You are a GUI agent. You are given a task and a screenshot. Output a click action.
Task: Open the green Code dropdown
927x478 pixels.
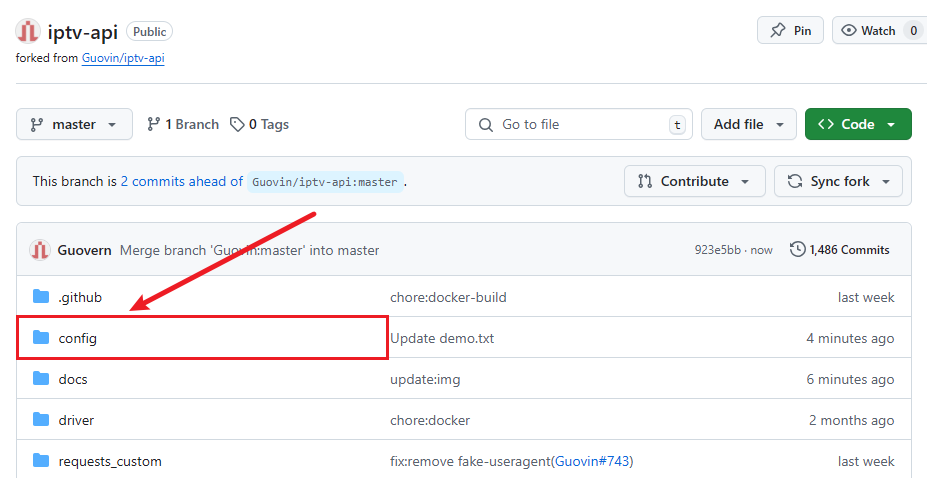[x=857, y=124]
